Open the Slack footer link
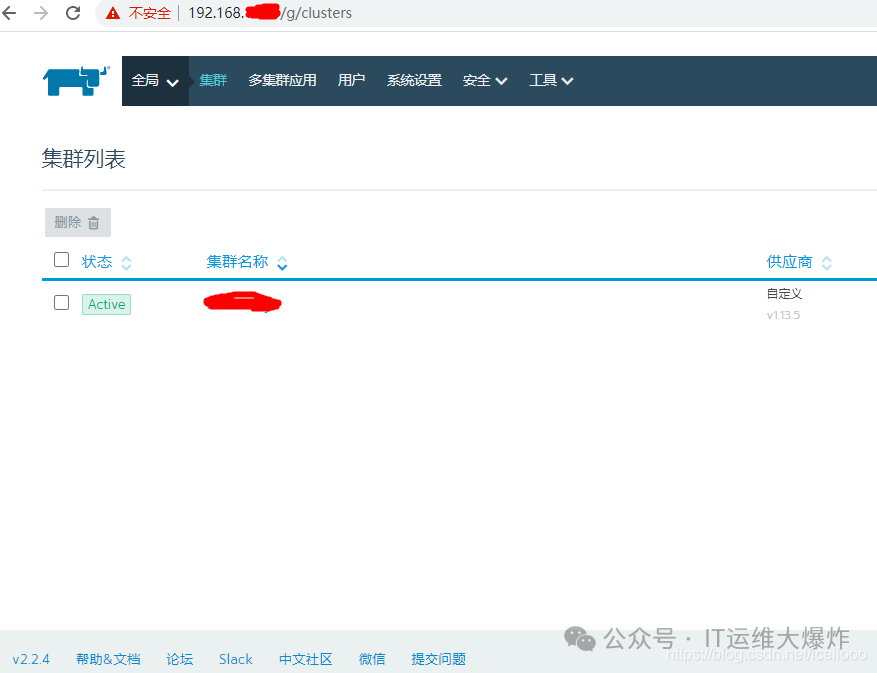 click(235, 659)
